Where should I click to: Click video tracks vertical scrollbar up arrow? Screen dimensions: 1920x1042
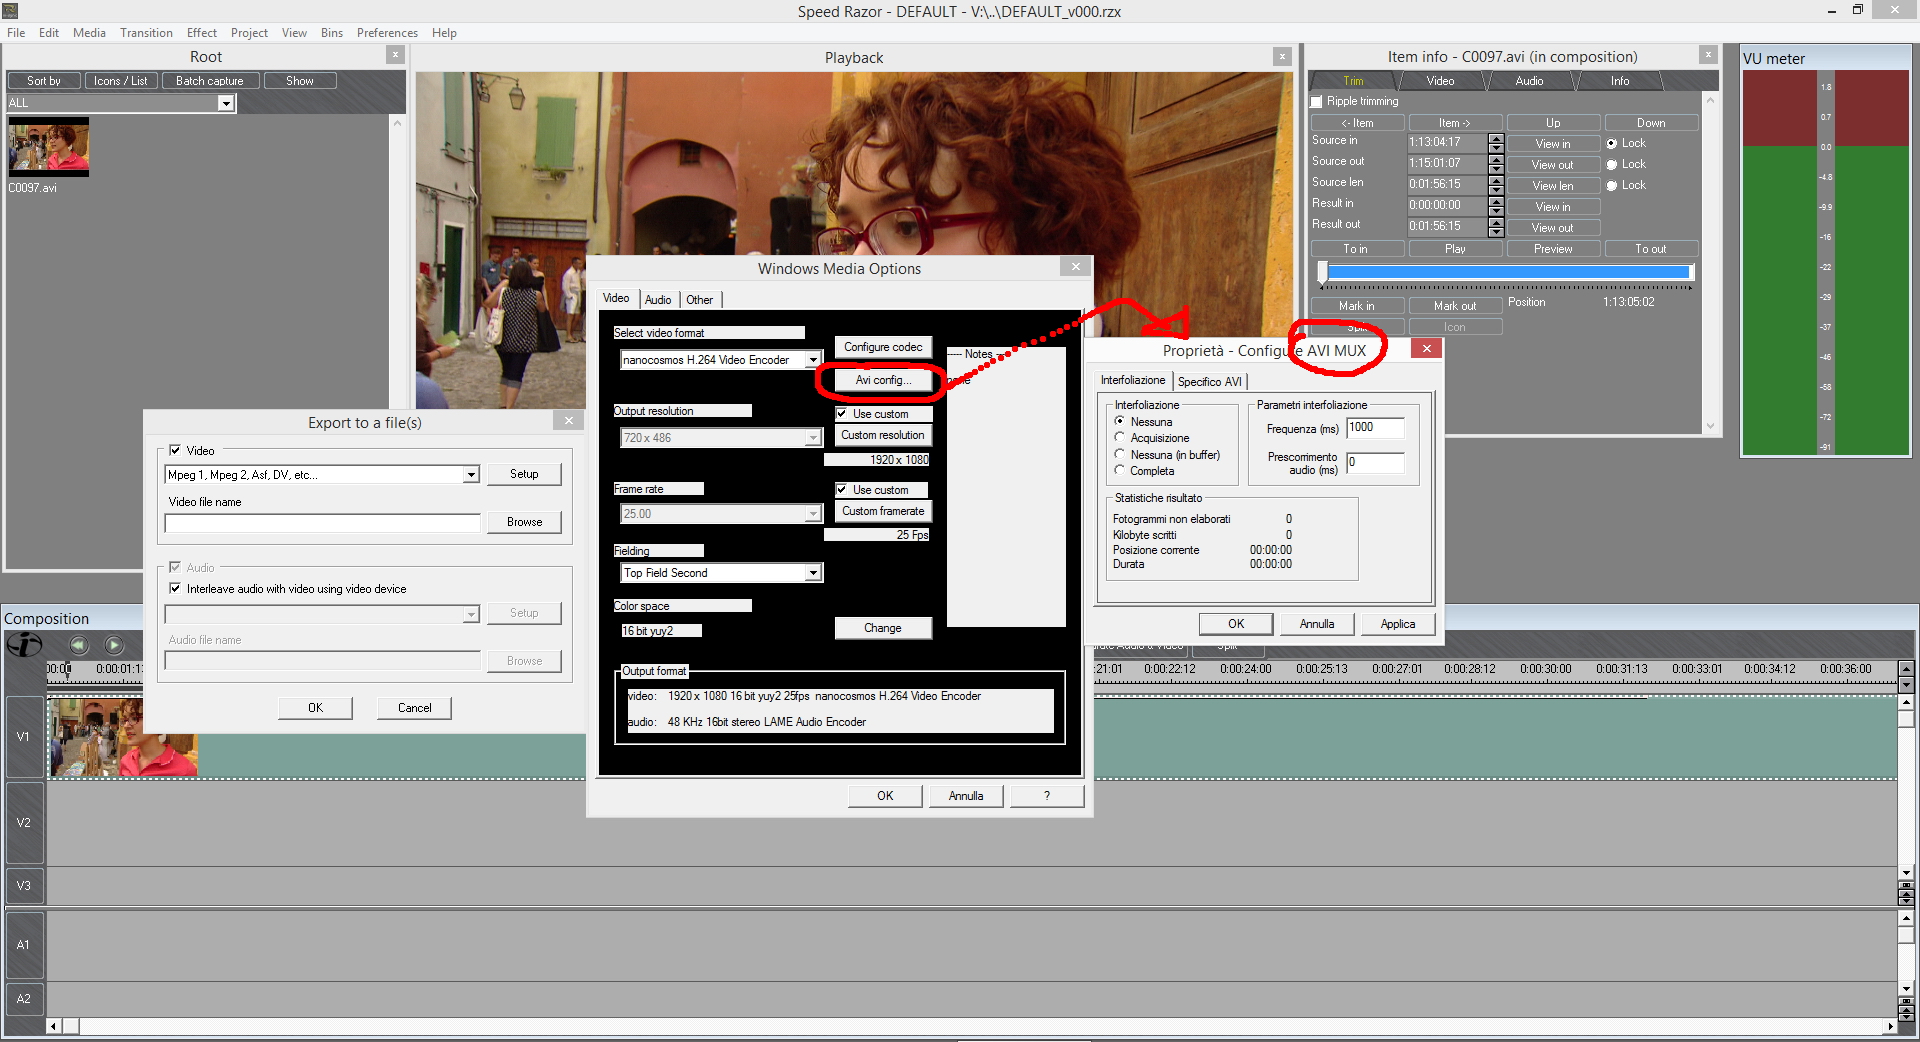[x=1906, y=703]
